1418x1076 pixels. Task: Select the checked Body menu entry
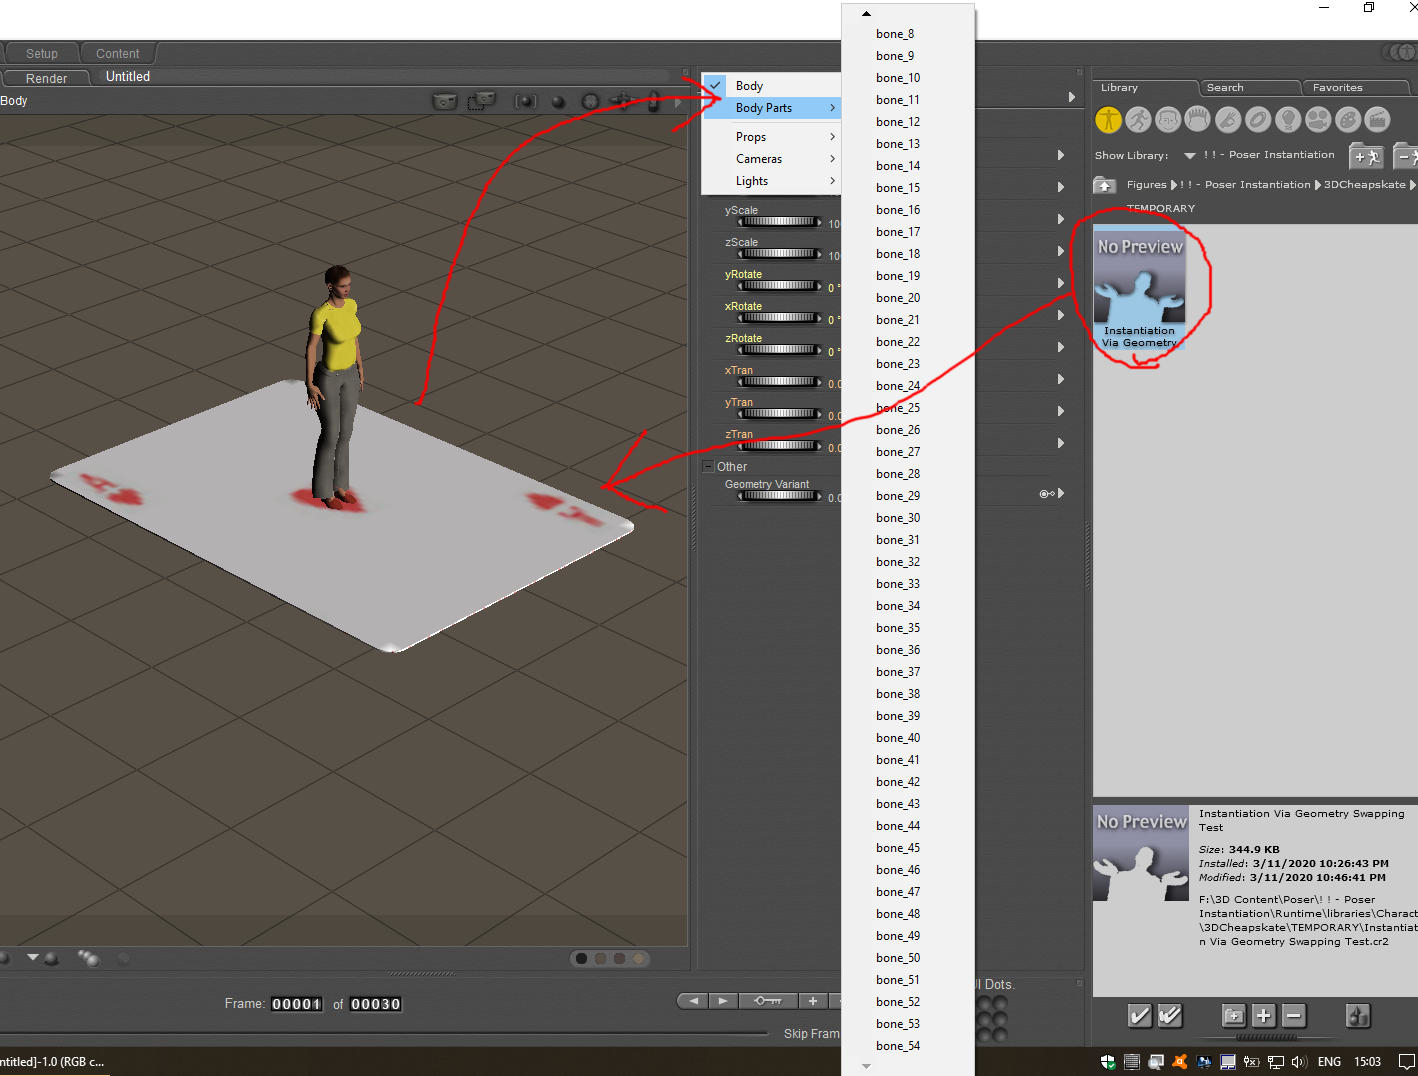(x=749, y=86)
